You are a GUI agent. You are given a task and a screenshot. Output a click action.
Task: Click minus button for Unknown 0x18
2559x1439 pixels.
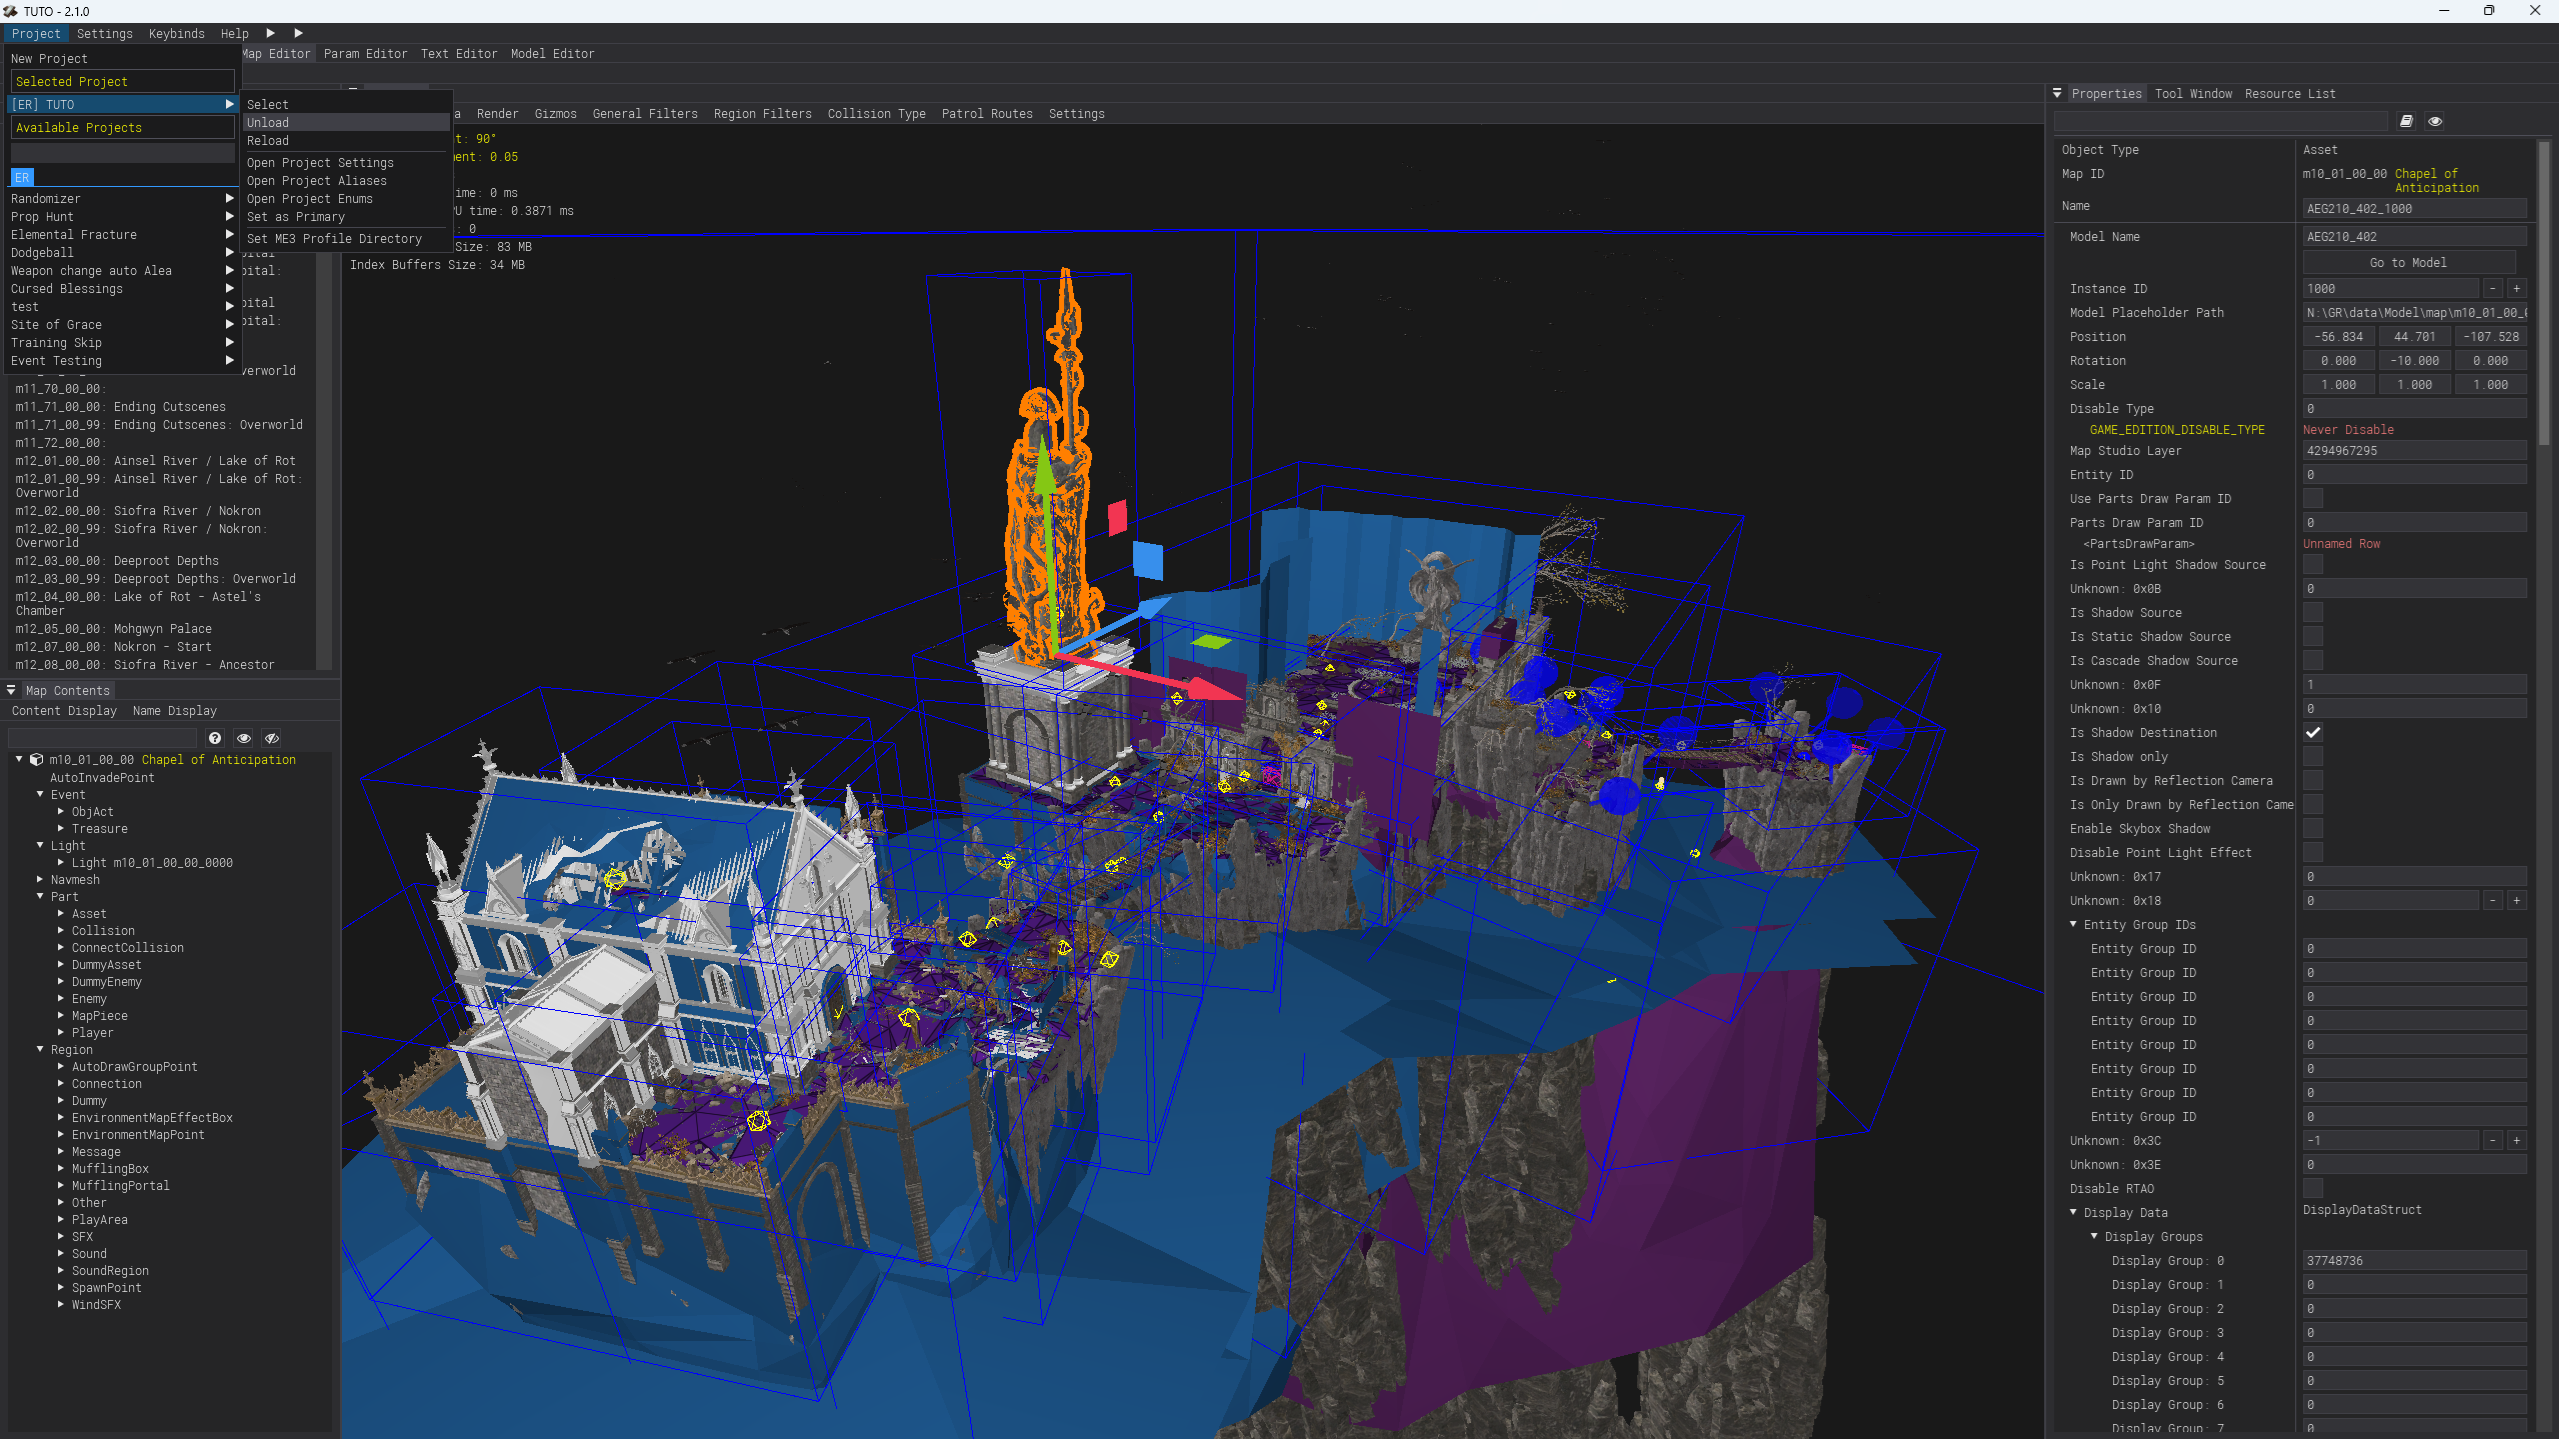[x=2493, y=900]
